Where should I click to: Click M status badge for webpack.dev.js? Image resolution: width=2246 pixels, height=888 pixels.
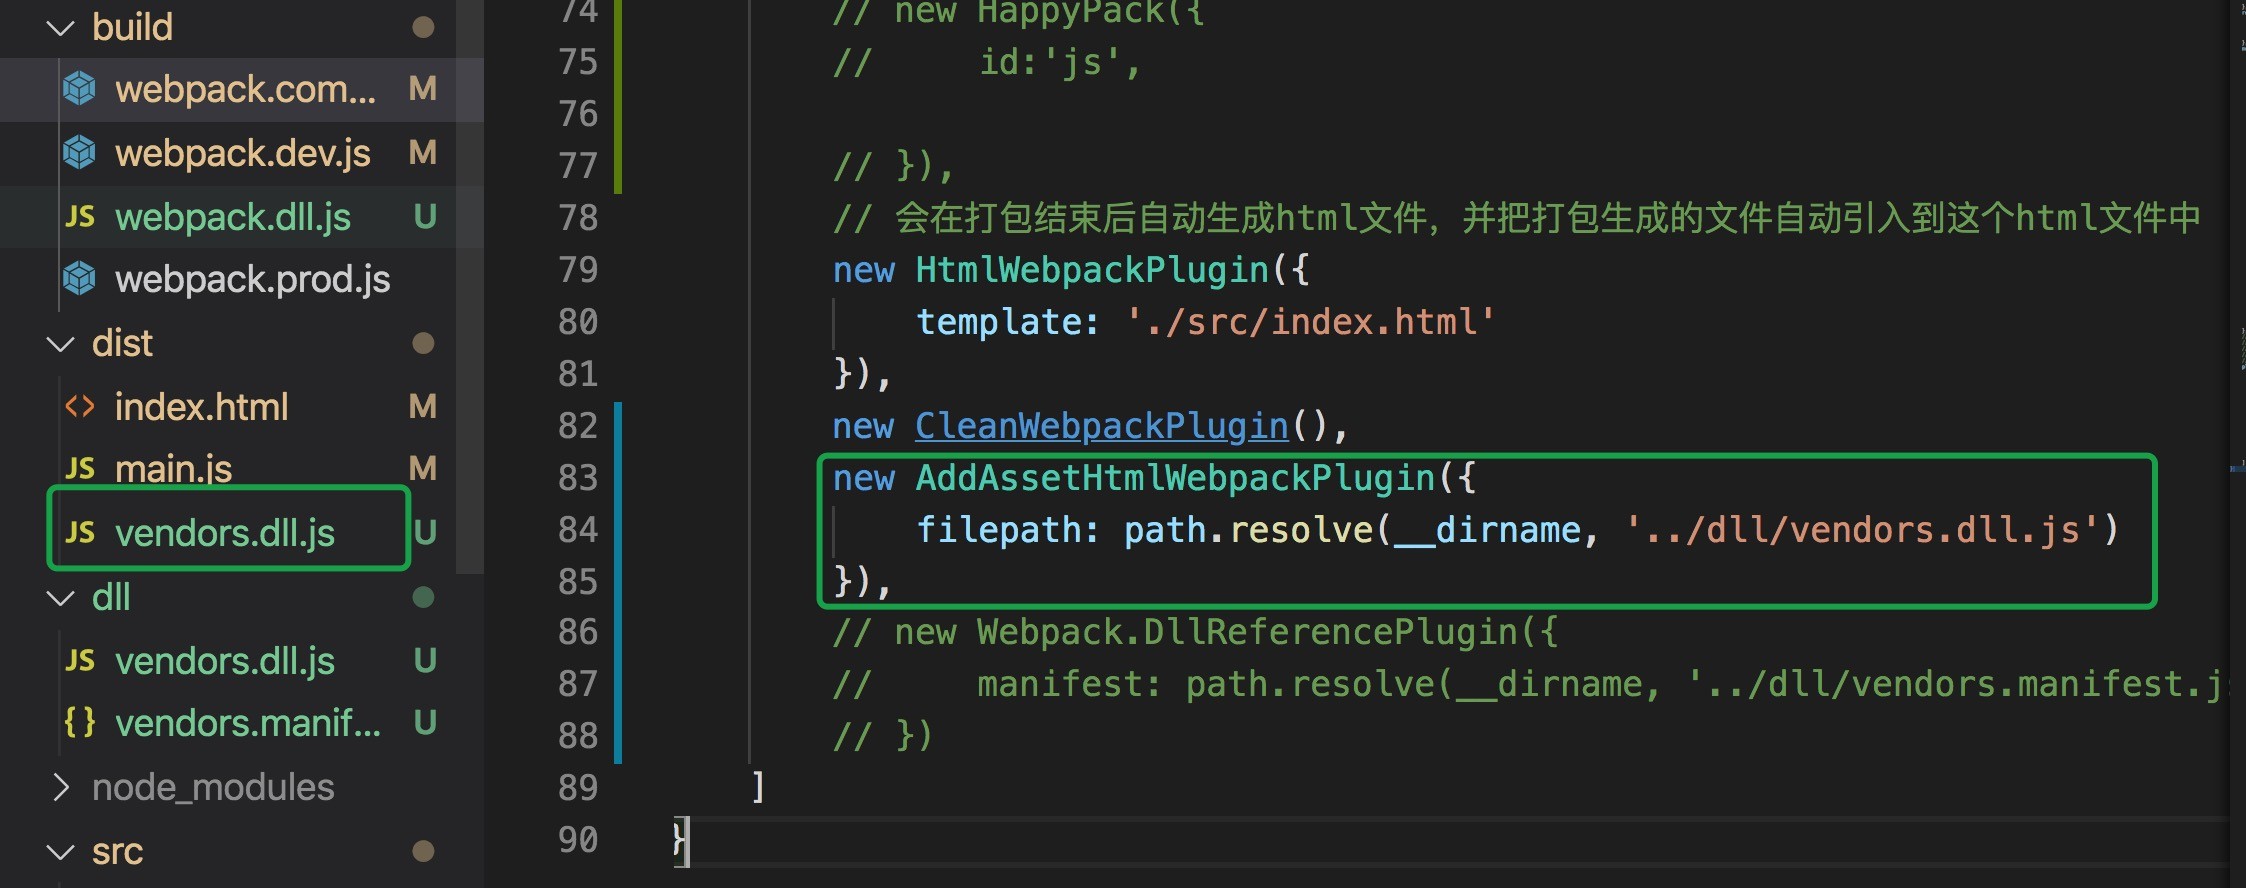point(423,153)
